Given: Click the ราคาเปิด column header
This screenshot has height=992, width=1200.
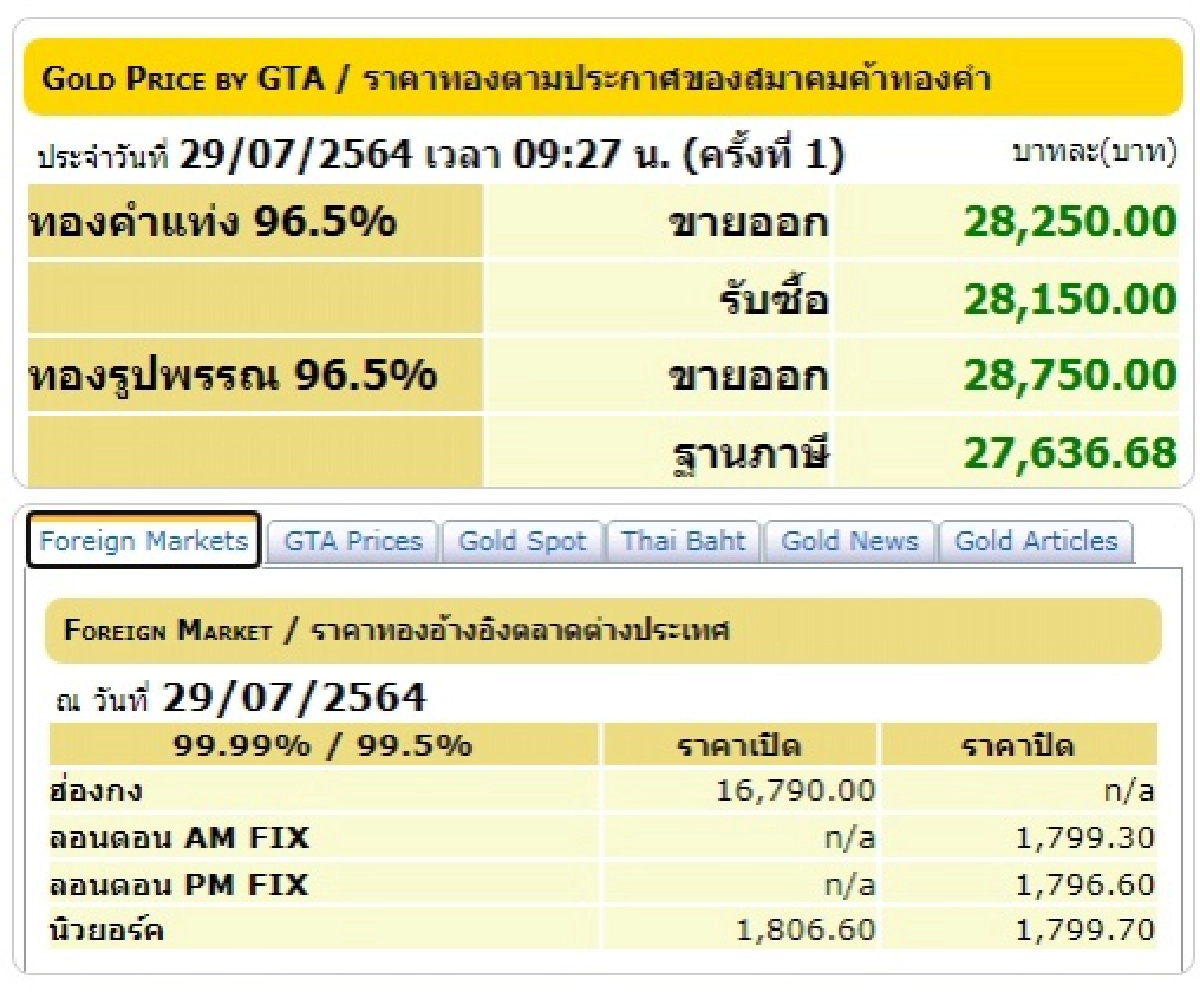Looking at the screenshot, I should (739, 744).
